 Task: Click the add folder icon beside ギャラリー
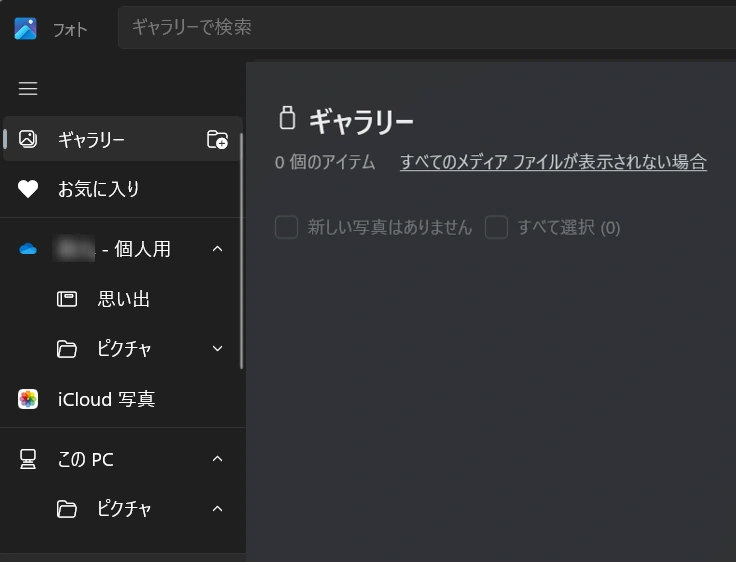217,140
